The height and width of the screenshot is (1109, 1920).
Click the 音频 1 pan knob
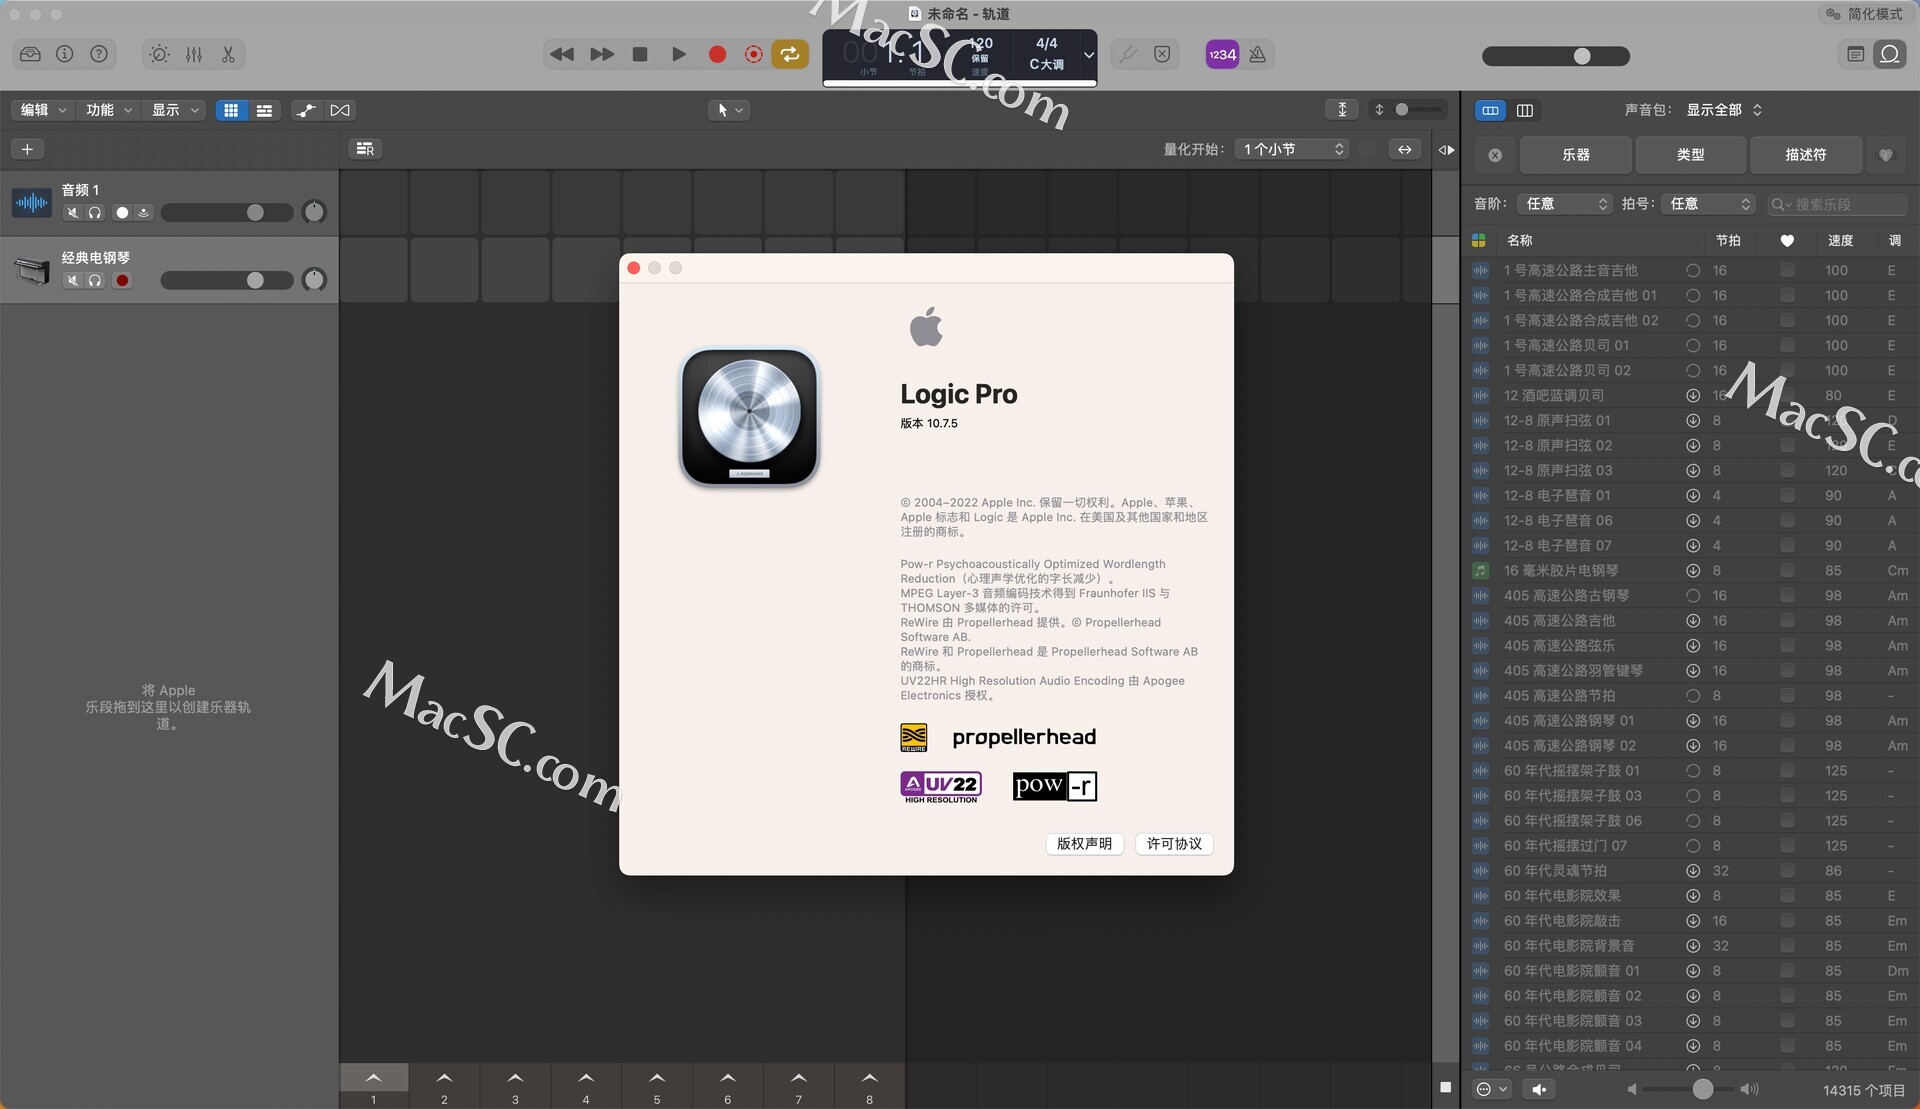coord(314,212)
